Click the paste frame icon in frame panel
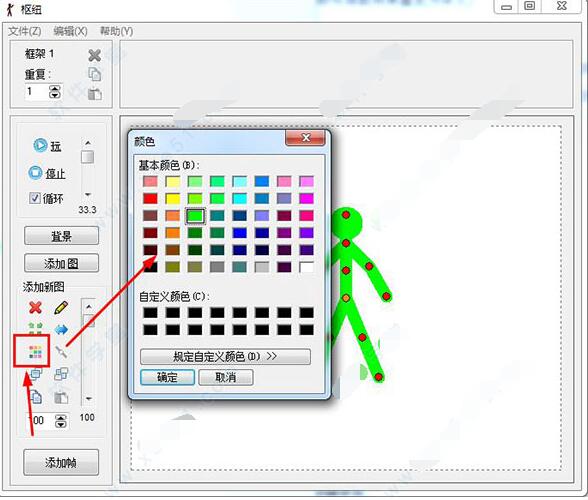588x500 pixels. click(x=94, y=93)
